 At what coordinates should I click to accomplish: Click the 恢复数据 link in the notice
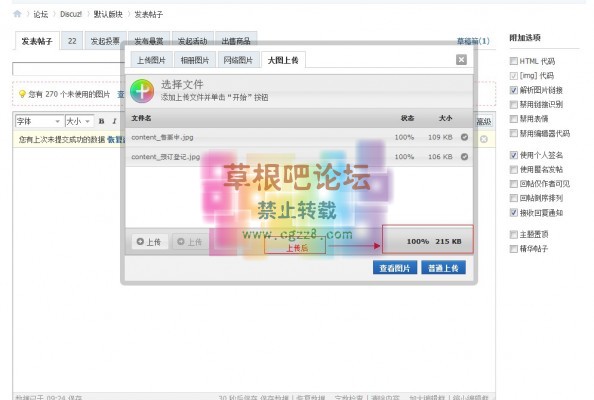117,139
